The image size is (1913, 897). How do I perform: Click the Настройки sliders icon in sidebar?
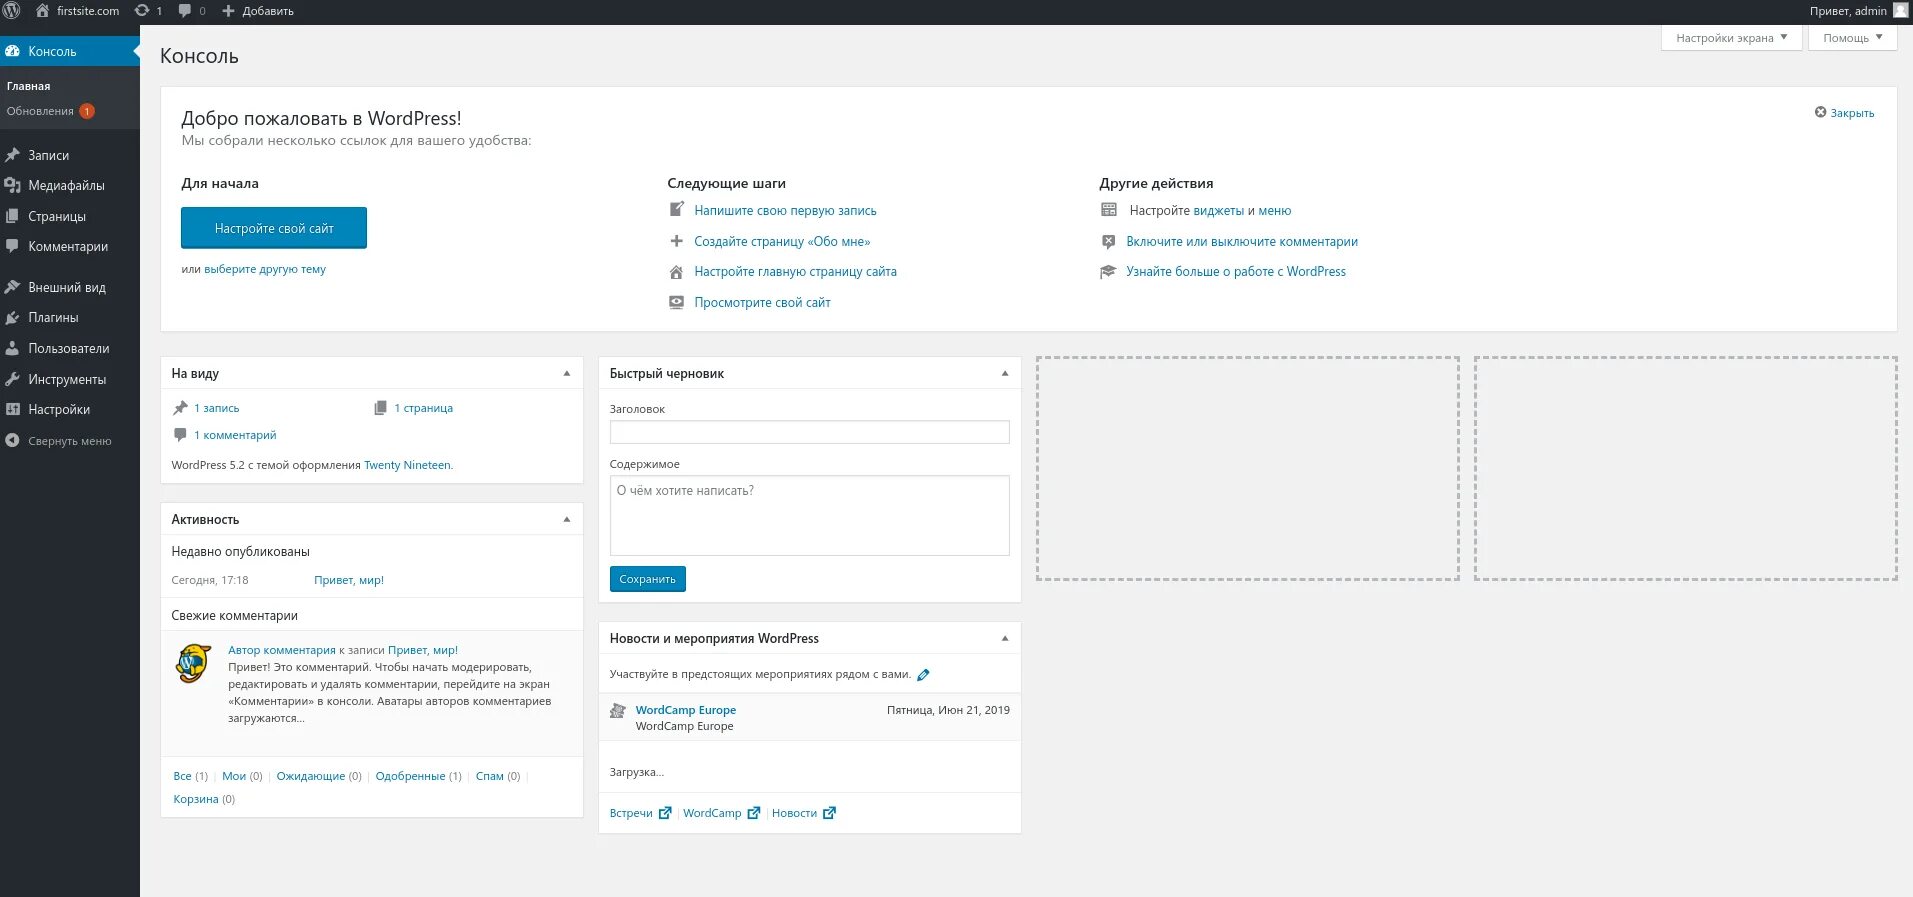[12, 409]
